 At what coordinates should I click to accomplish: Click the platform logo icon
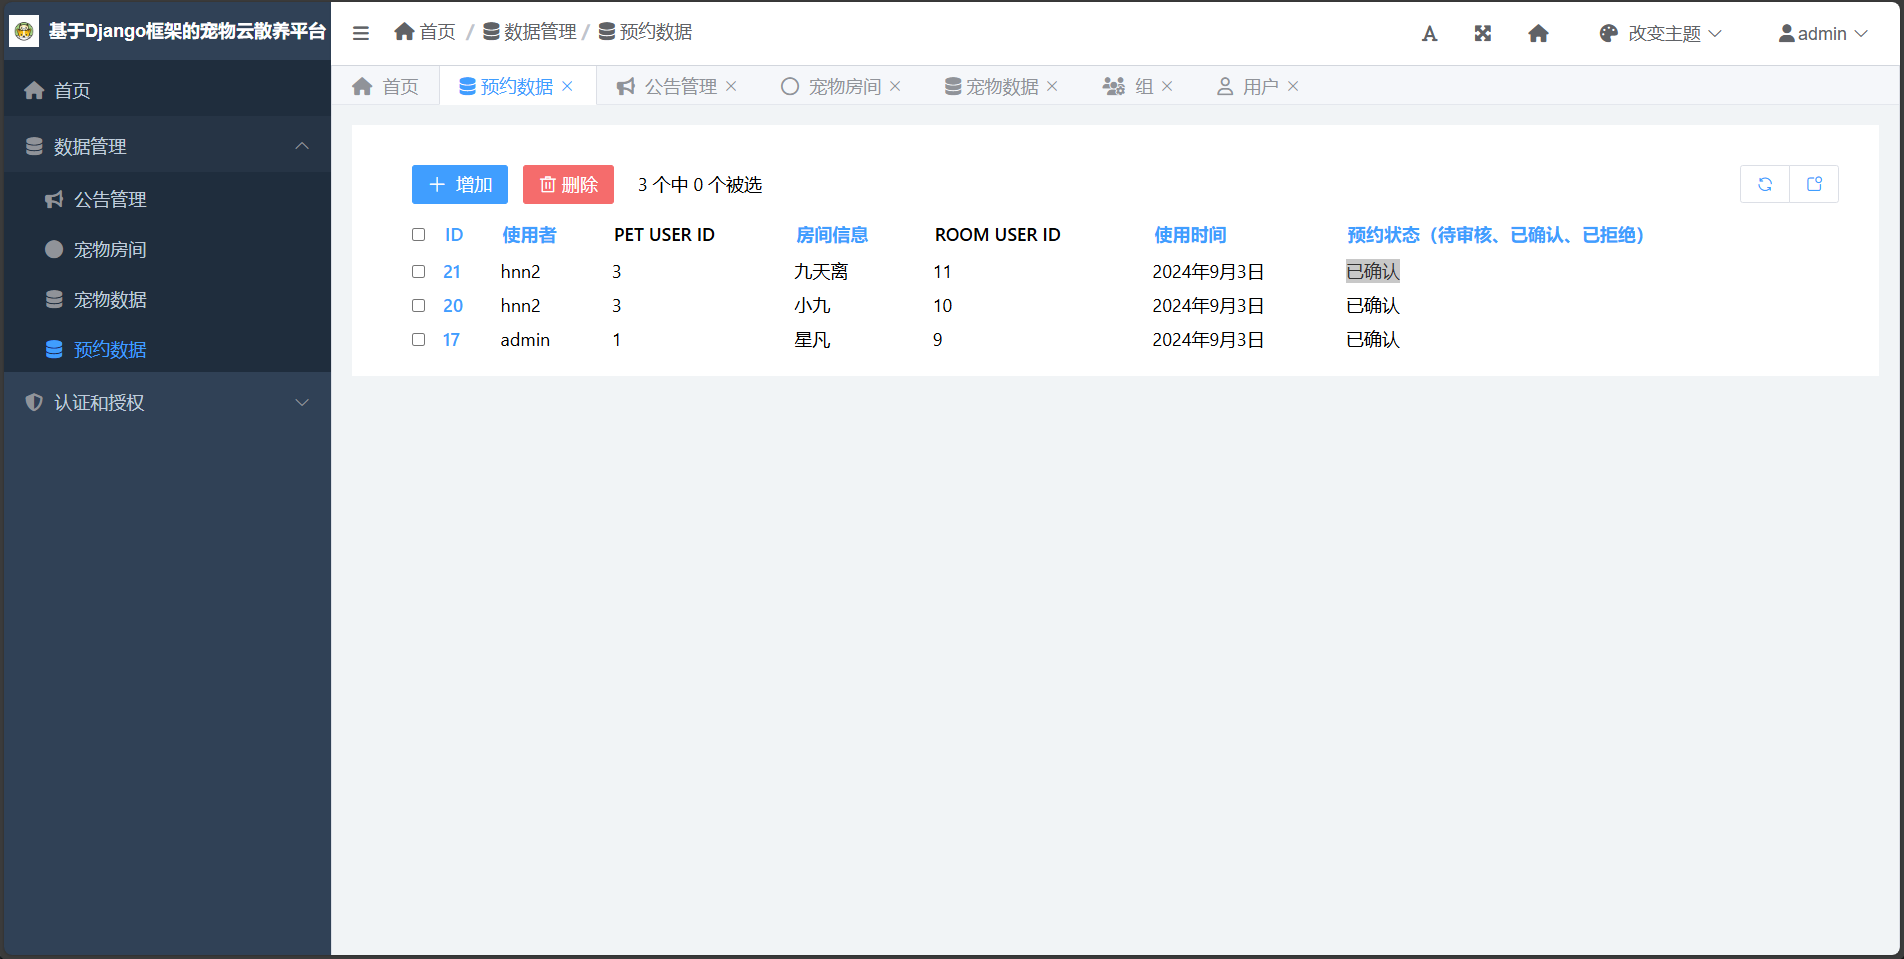pos(24,31)
